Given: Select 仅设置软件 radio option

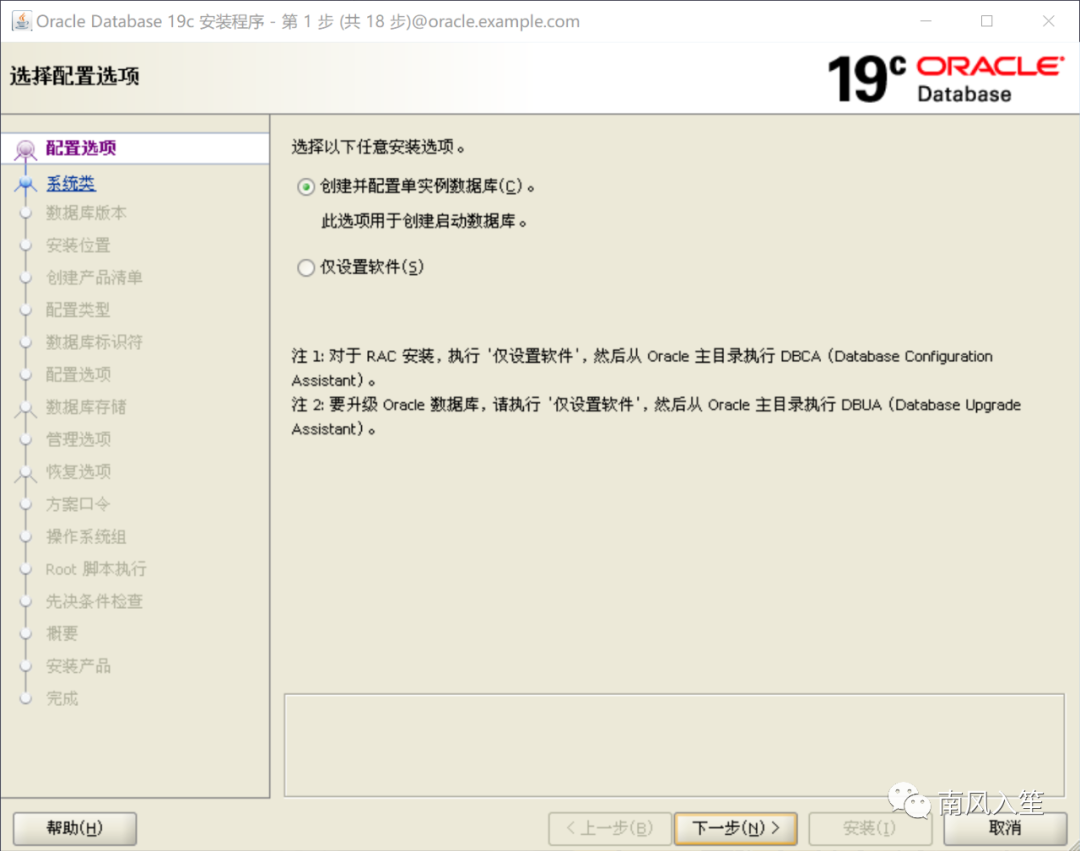Looking at the screenshot, I should (x=306, y=267).
